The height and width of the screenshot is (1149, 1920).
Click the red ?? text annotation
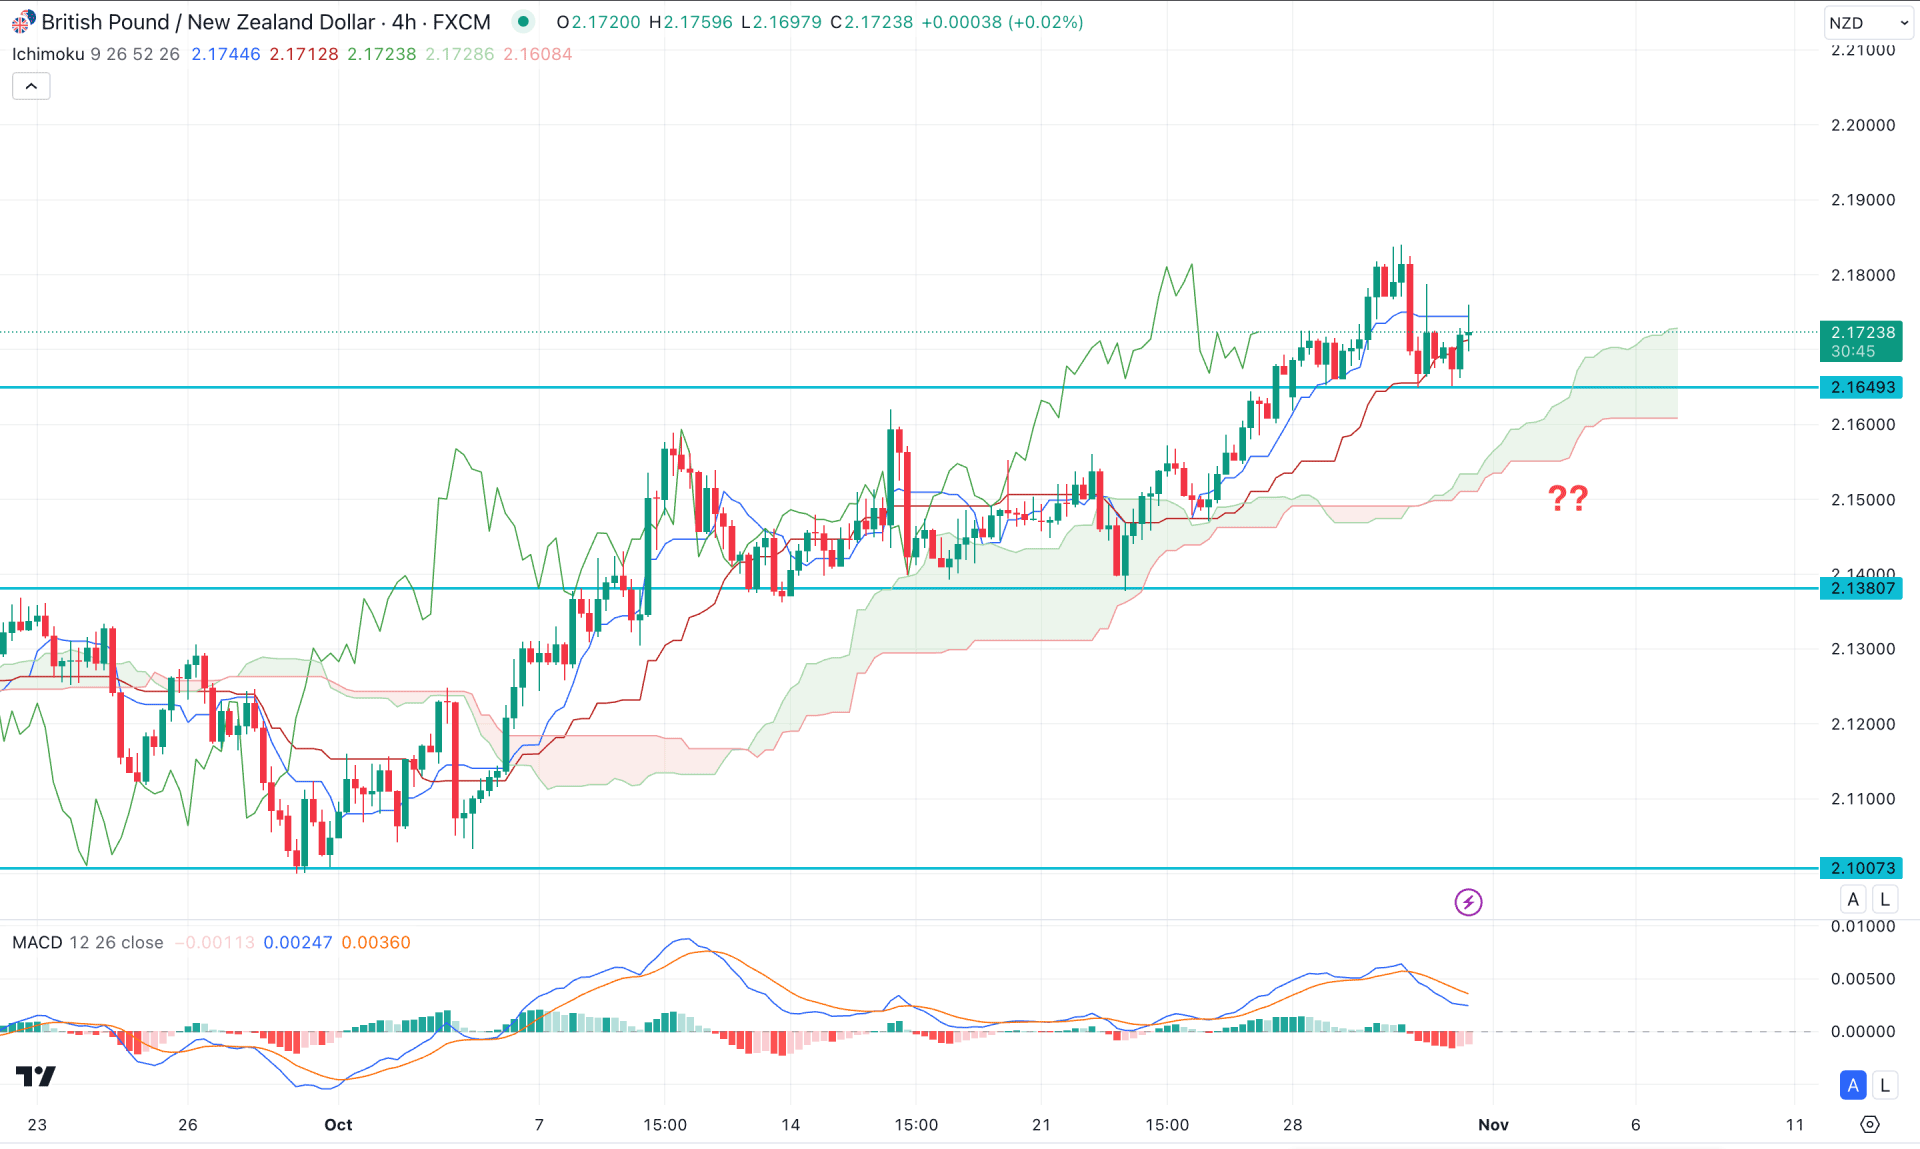(1567, 498)
